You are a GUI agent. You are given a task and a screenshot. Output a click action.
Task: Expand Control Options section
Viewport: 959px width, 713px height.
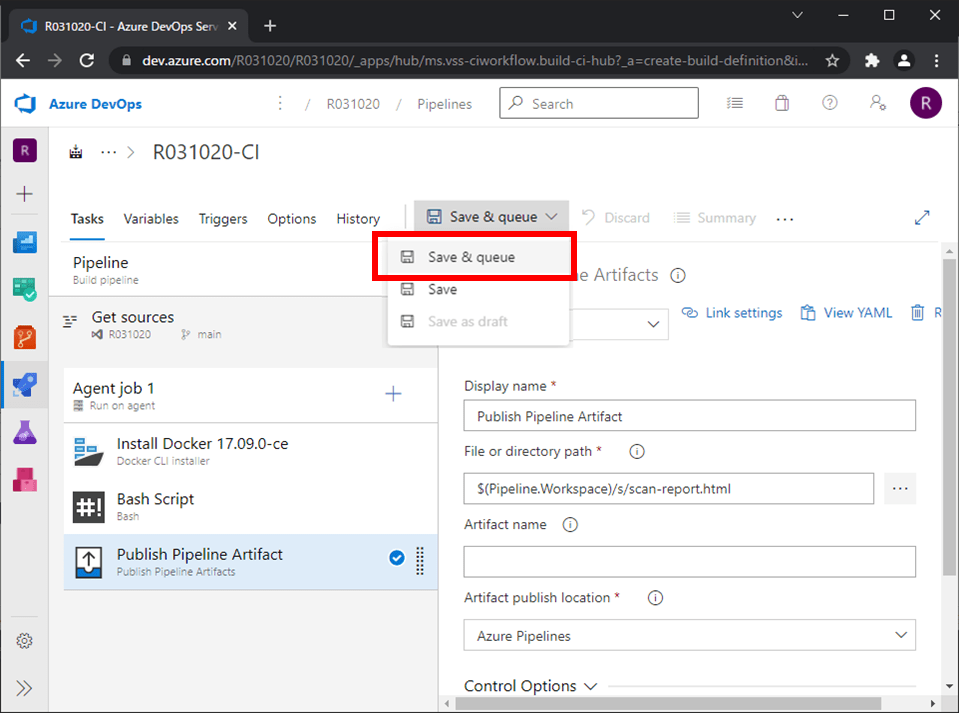click(x=530, y=686)
